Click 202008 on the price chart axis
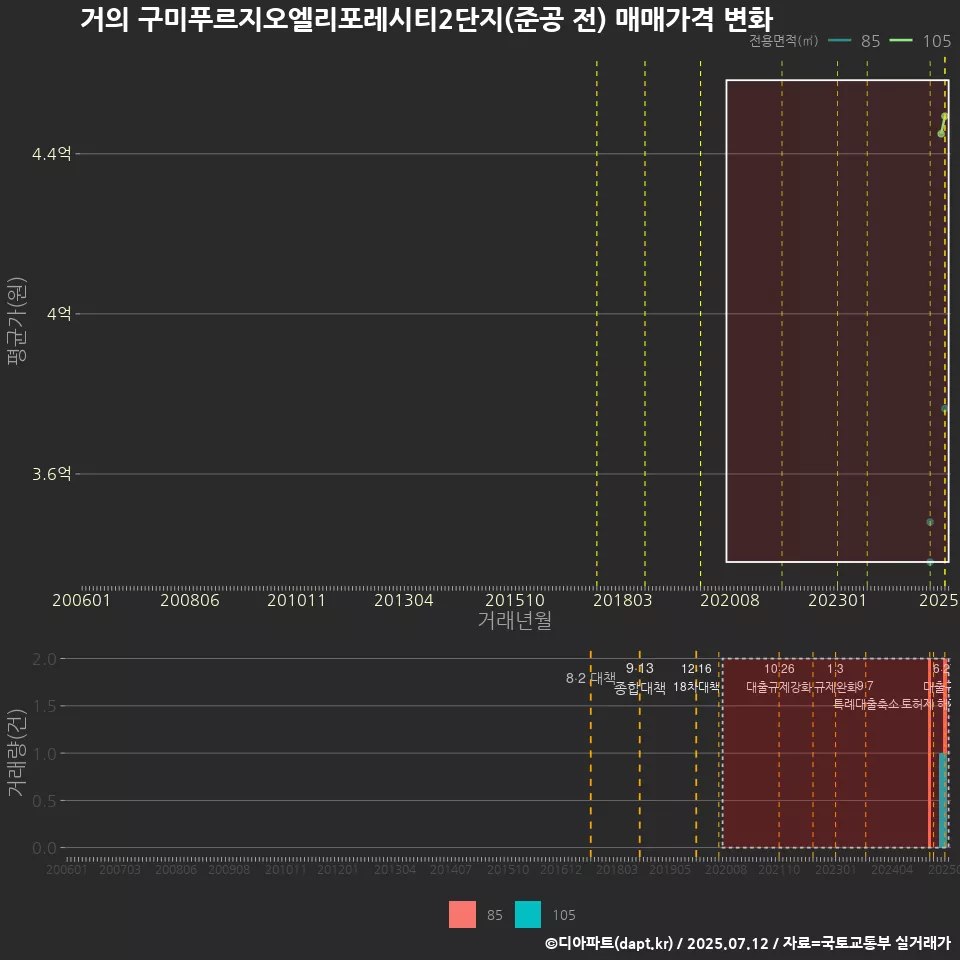960x960 pixels. click(730, 600)
